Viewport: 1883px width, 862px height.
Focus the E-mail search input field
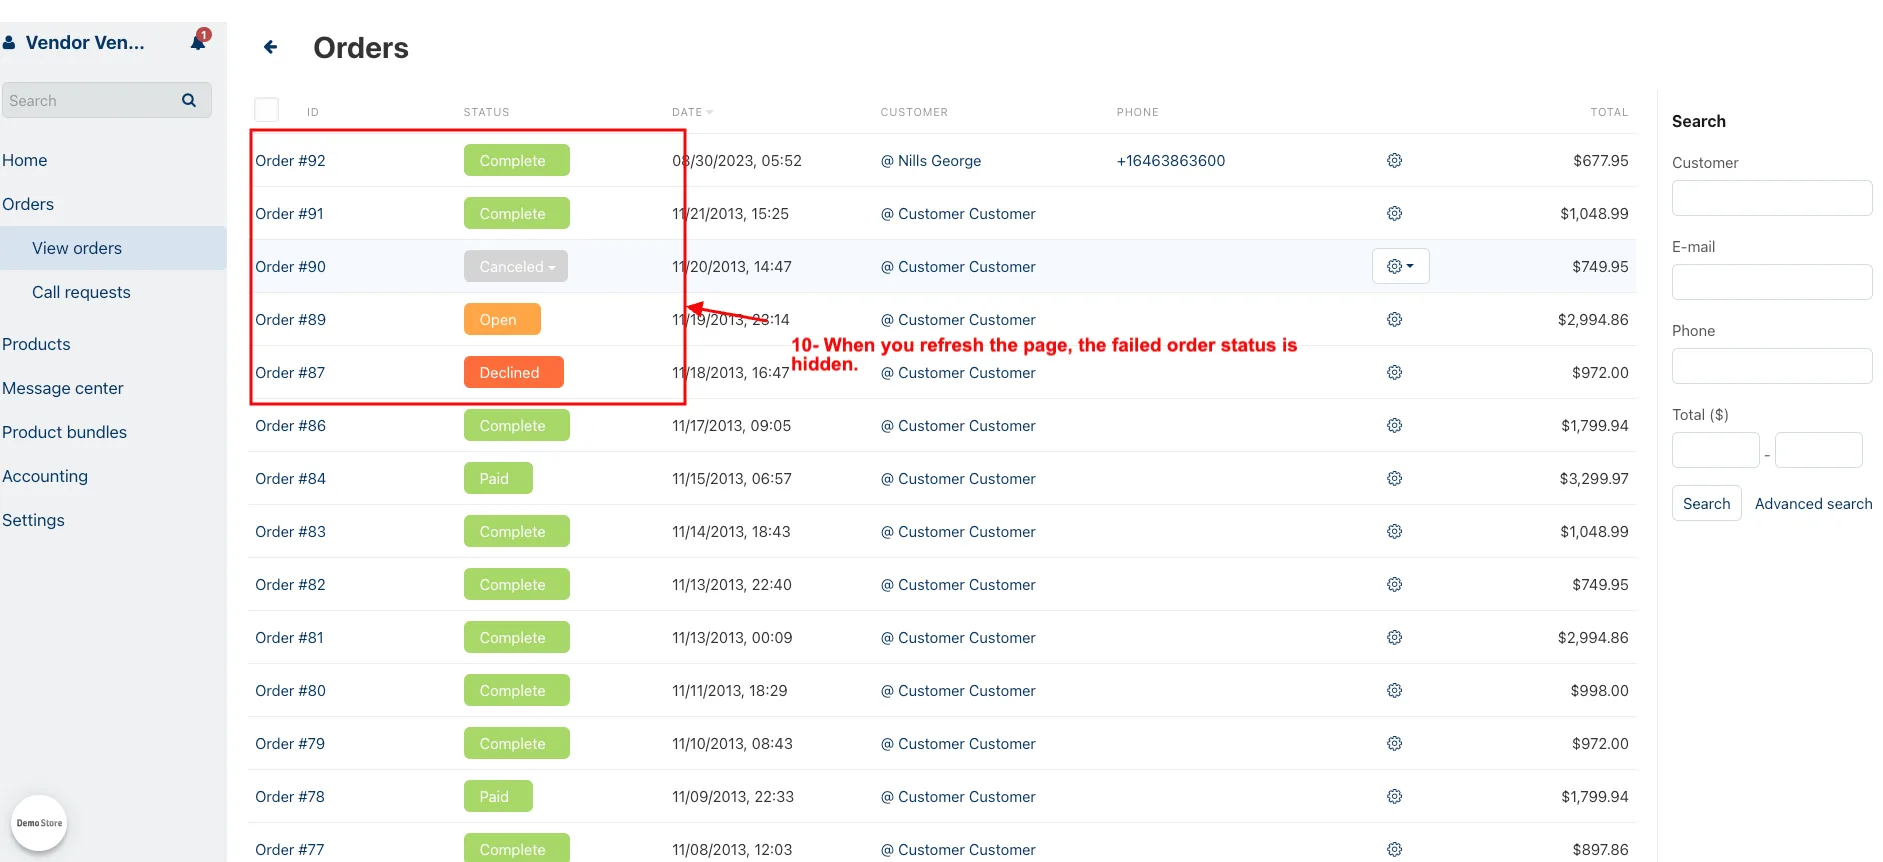[1772, 282]
